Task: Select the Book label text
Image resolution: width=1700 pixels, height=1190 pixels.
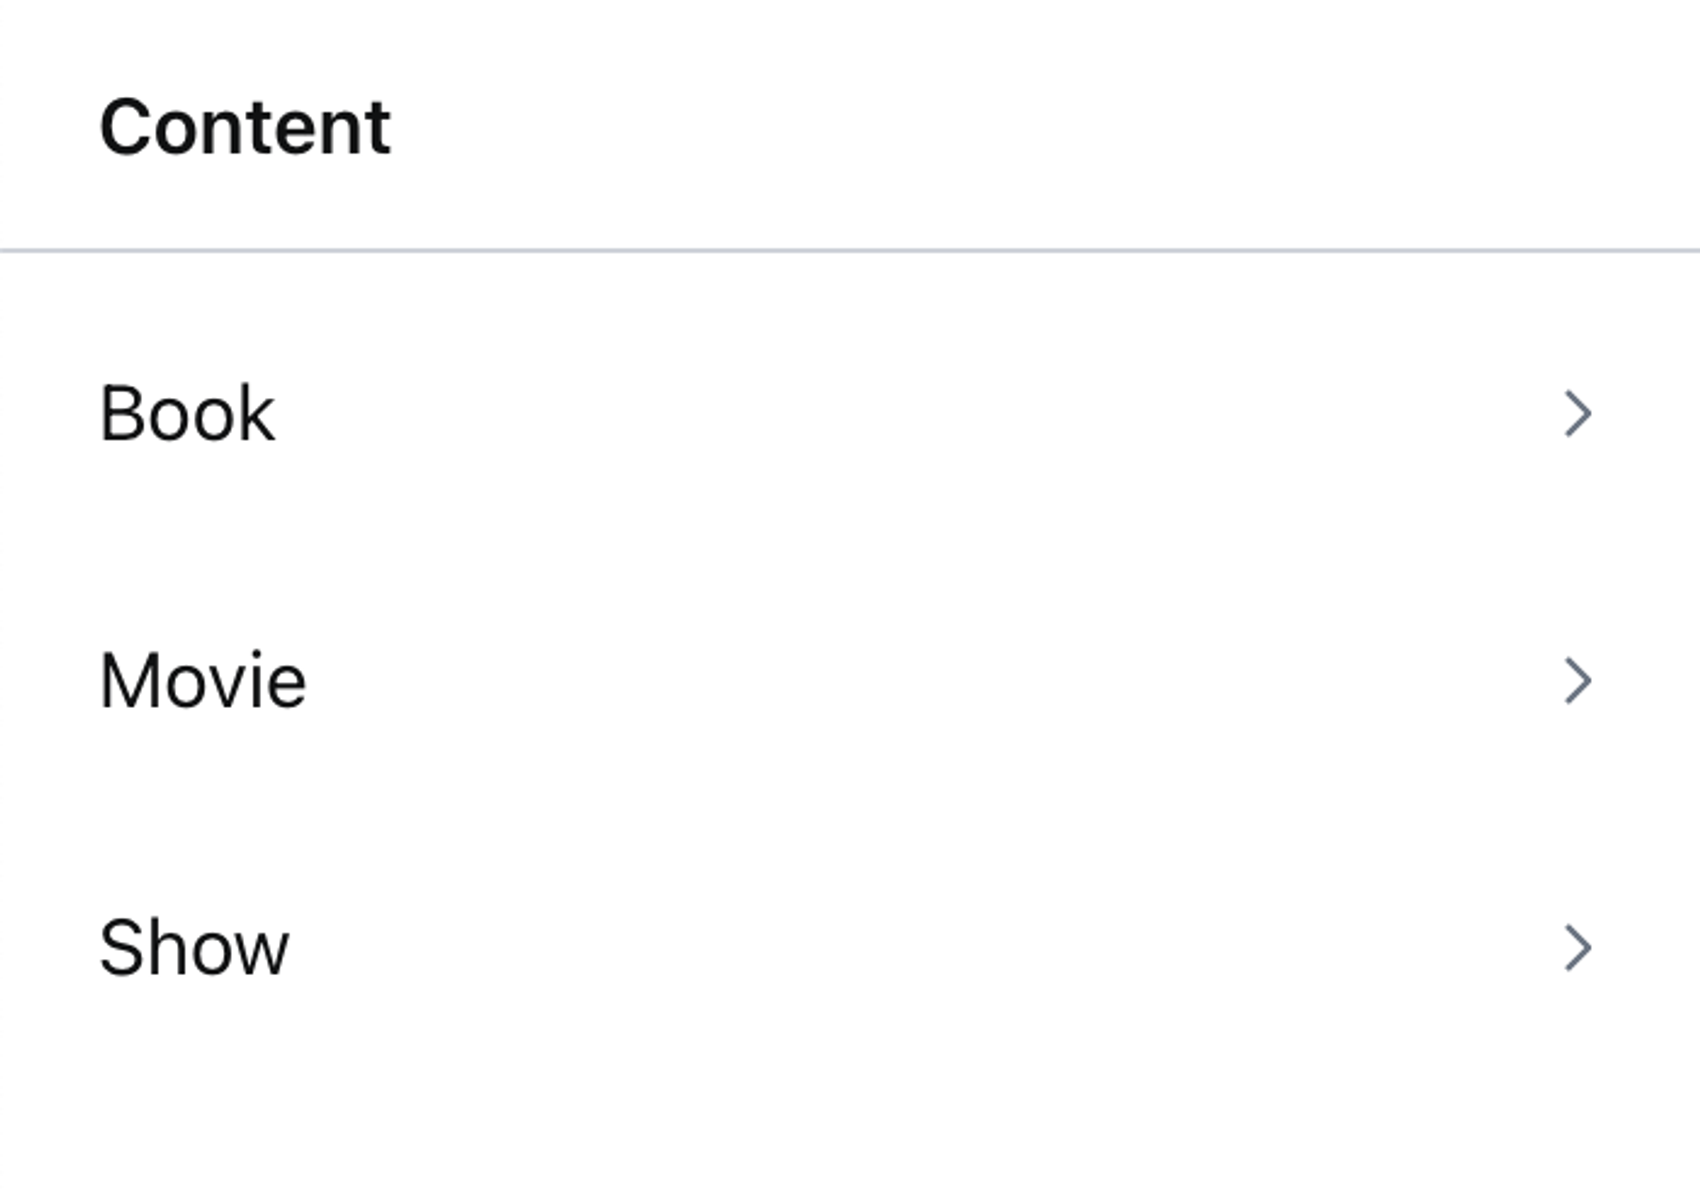Action: coord(187,414)
